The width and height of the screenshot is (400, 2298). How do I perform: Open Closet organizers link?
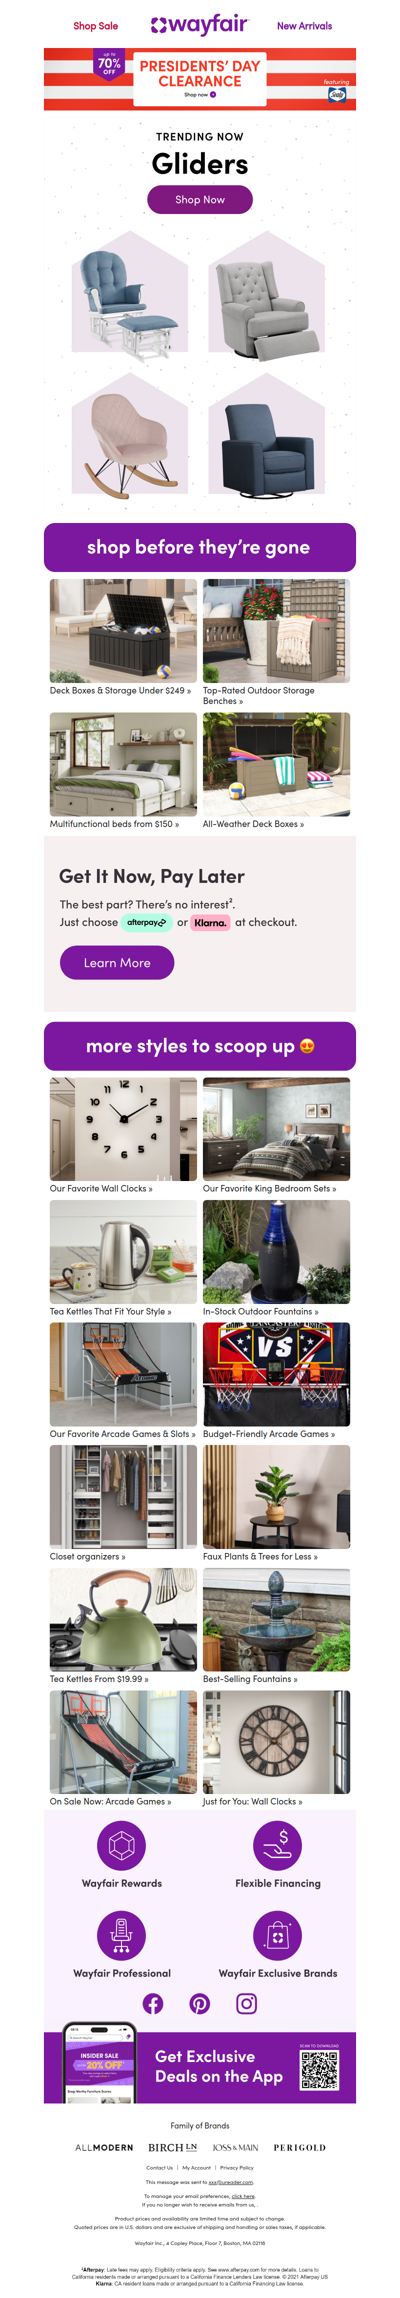(x=88, y=1557)
